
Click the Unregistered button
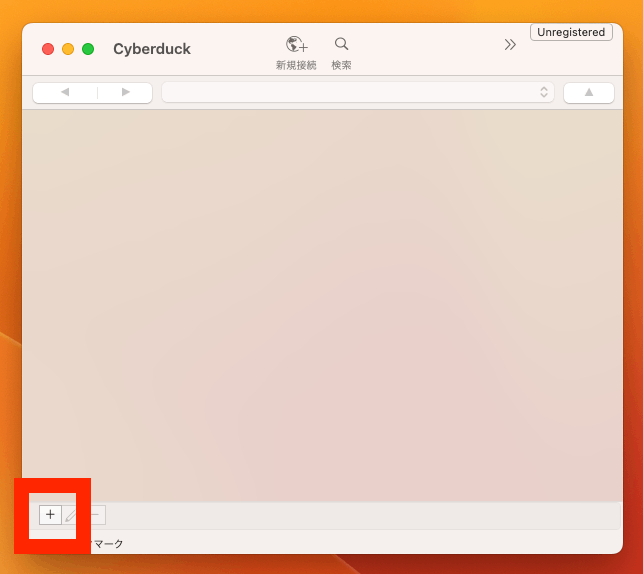(x=571, y=32)
